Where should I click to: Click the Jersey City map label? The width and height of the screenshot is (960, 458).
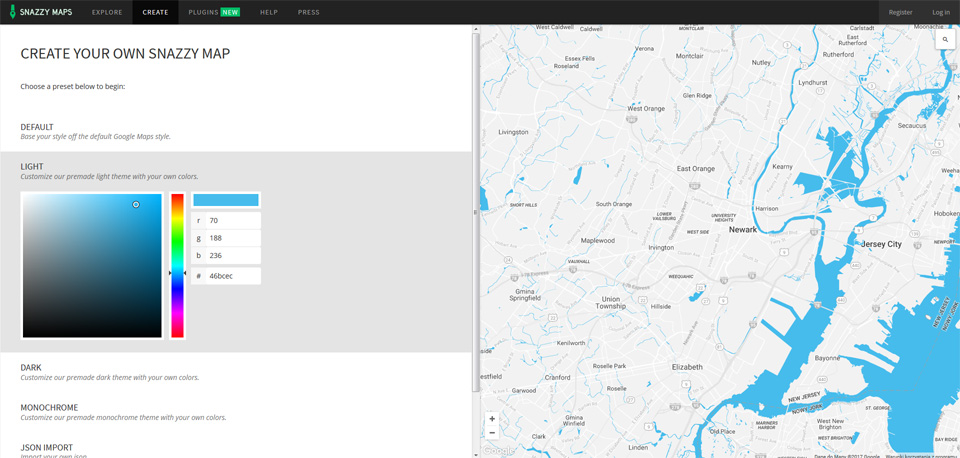pos(881,244)
